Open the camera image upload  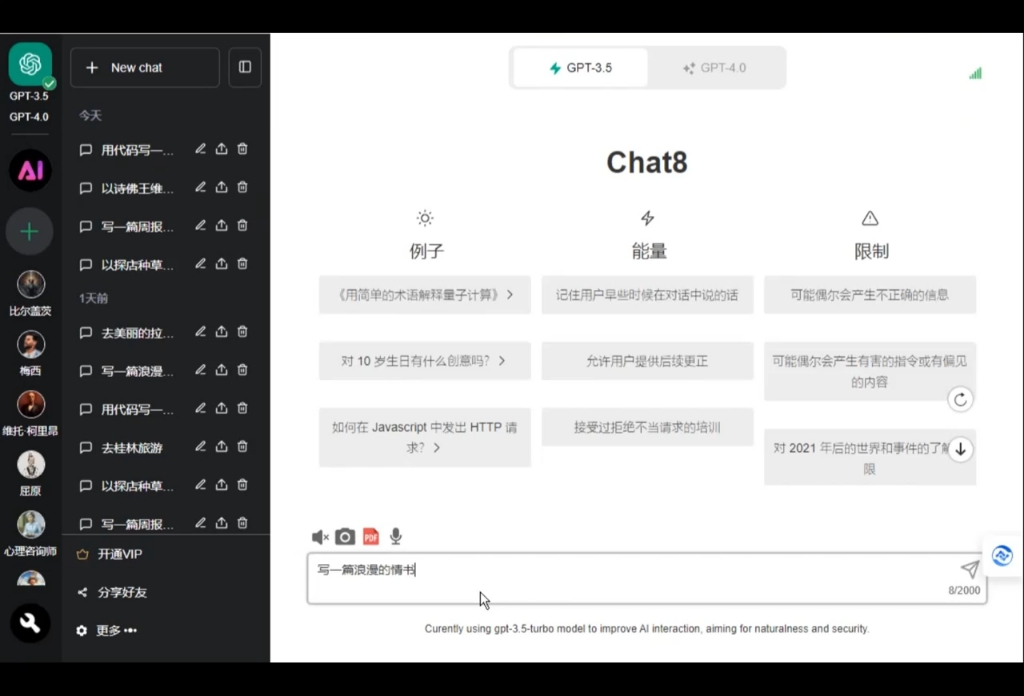tap(345, 537)
